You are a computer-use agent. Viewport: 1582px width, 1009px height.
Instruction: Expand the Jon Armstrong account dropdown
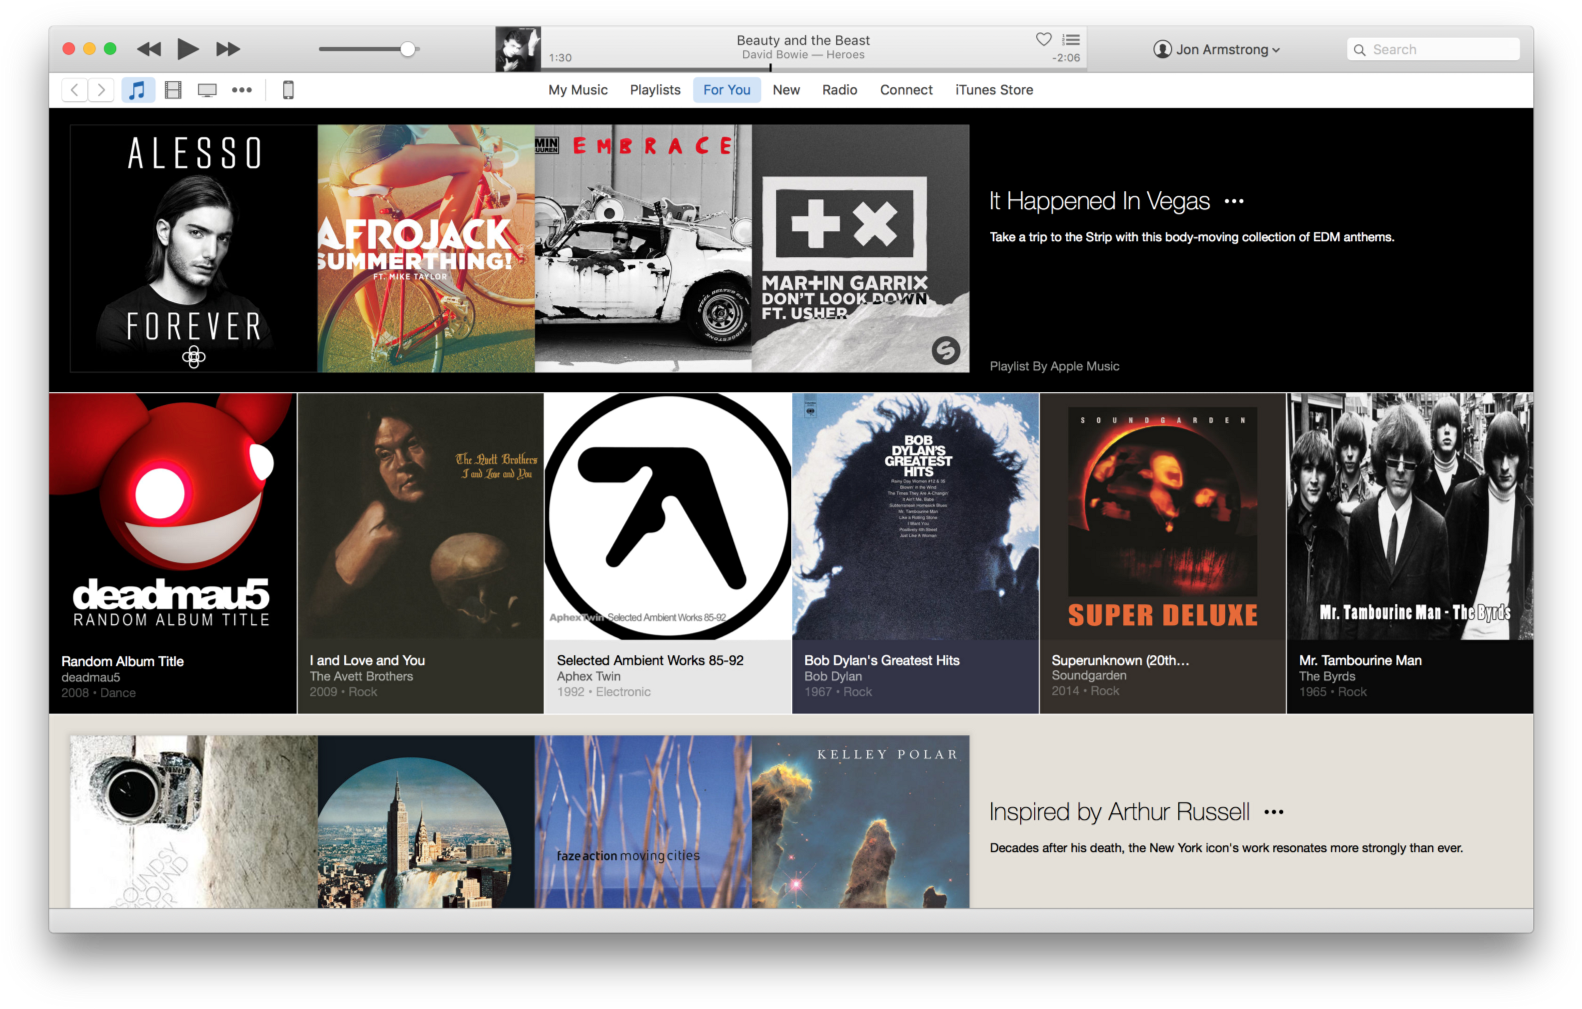(1216, 49)
